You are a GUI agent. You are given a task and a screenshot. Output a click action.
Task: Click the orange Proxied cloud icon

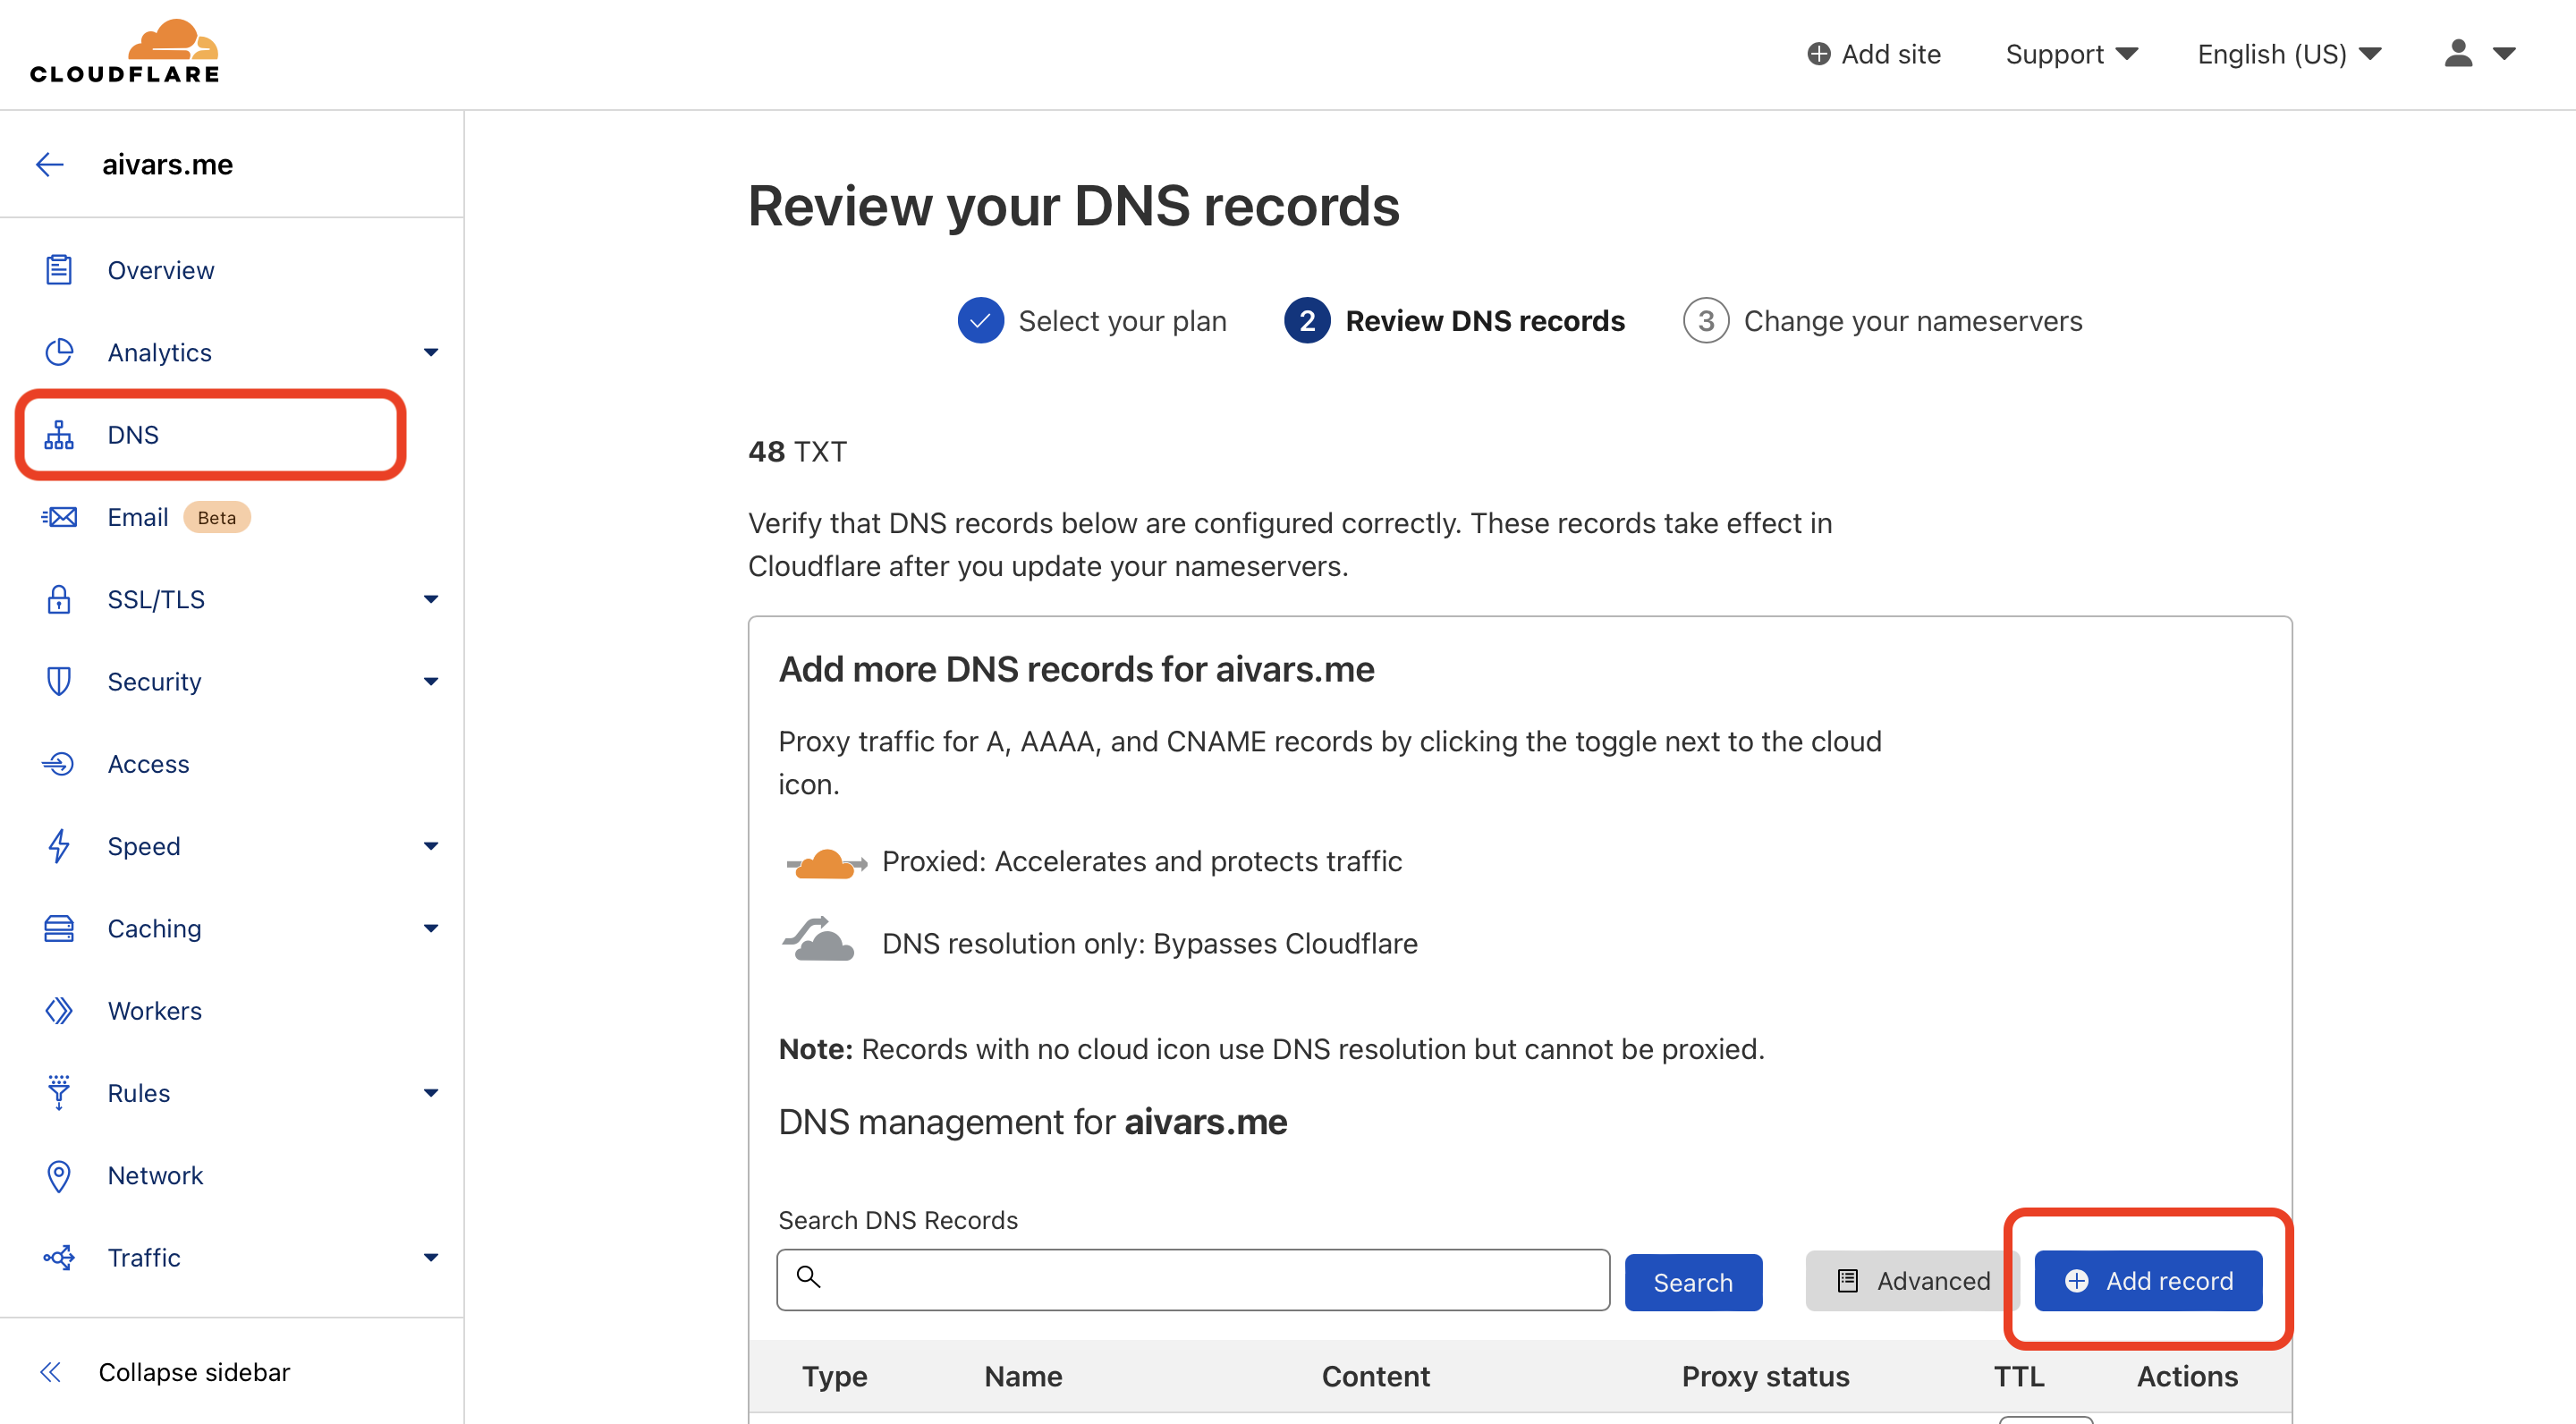(x=826, y=863)
